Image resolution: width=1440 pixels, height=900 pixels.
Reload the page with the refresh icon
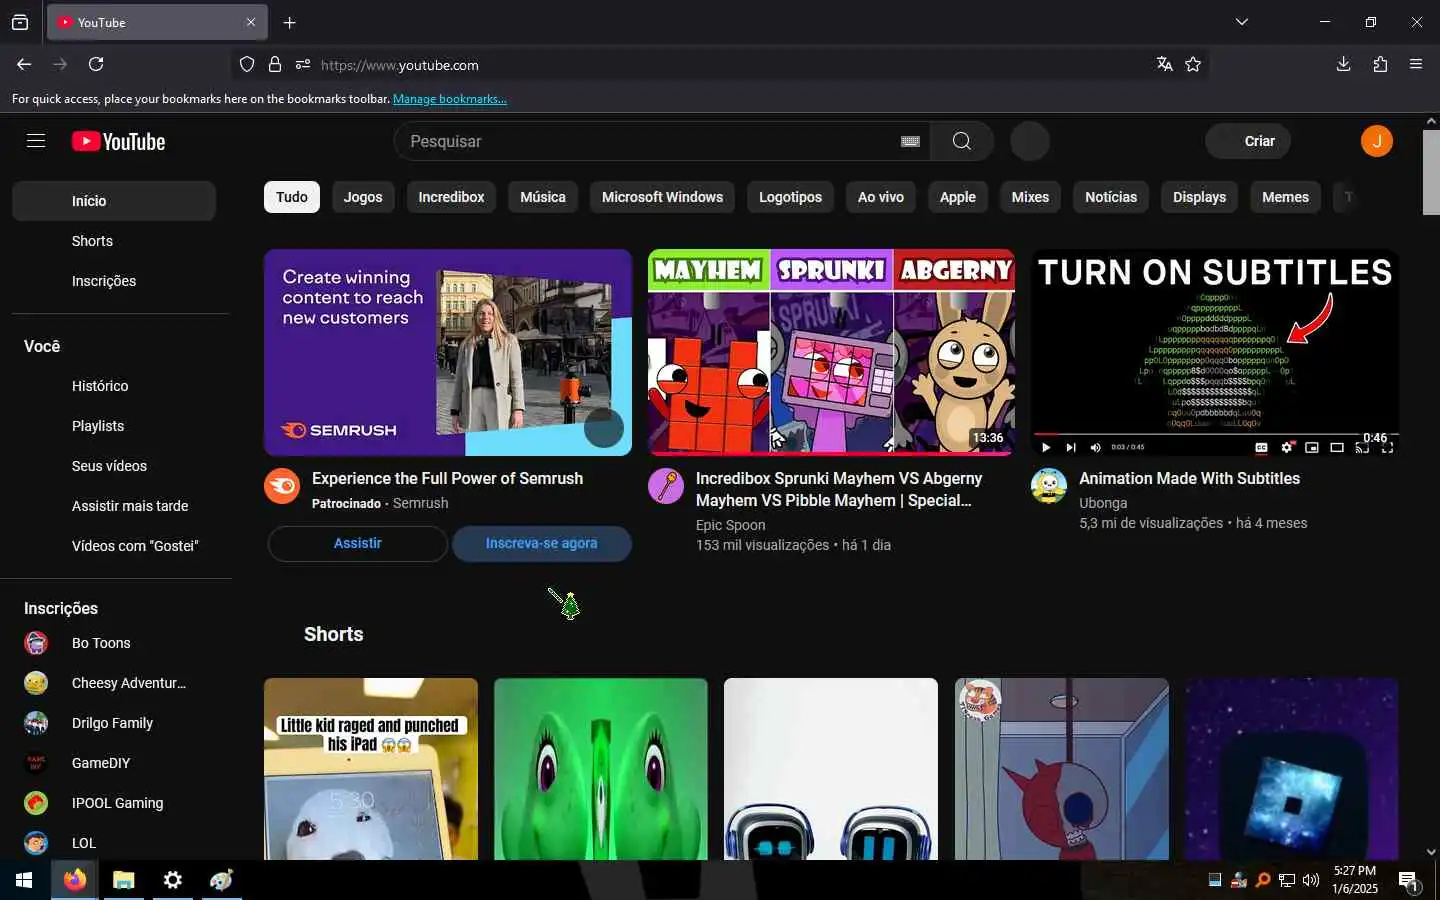96,64
